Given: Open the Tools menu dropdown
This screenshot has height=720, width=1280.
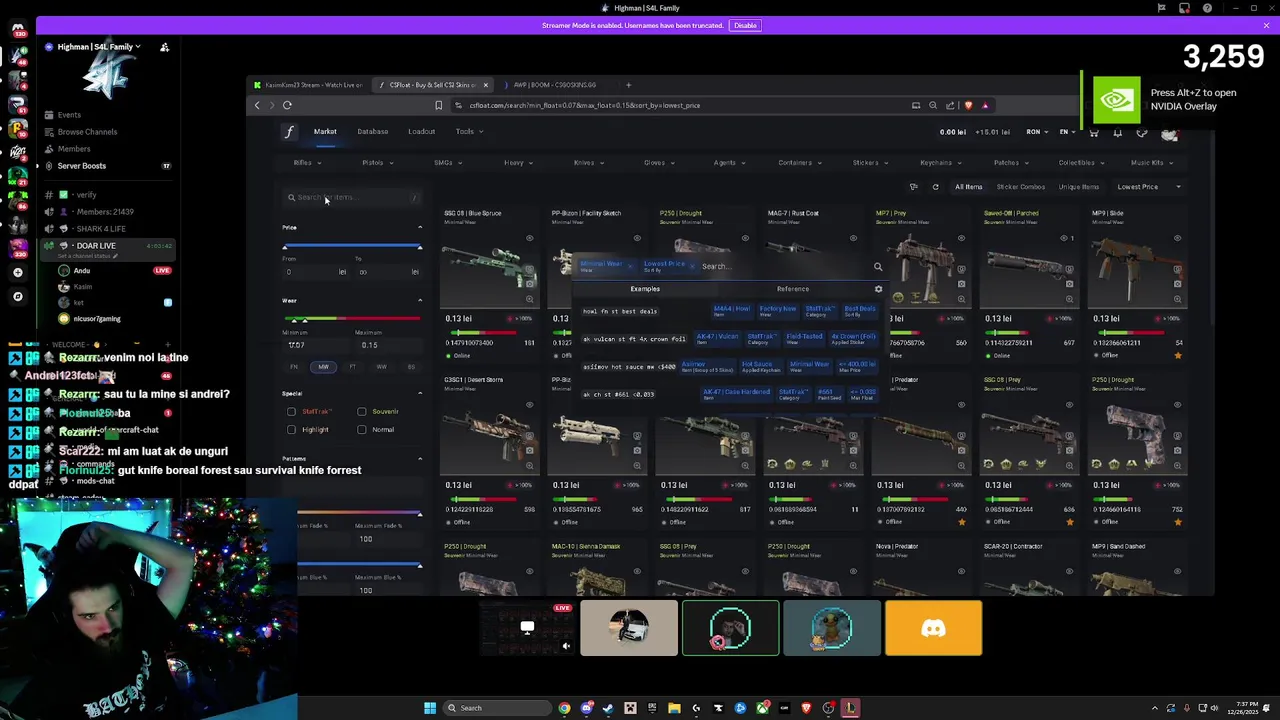Looking at the screenshot, I should (x=469, y=132).
